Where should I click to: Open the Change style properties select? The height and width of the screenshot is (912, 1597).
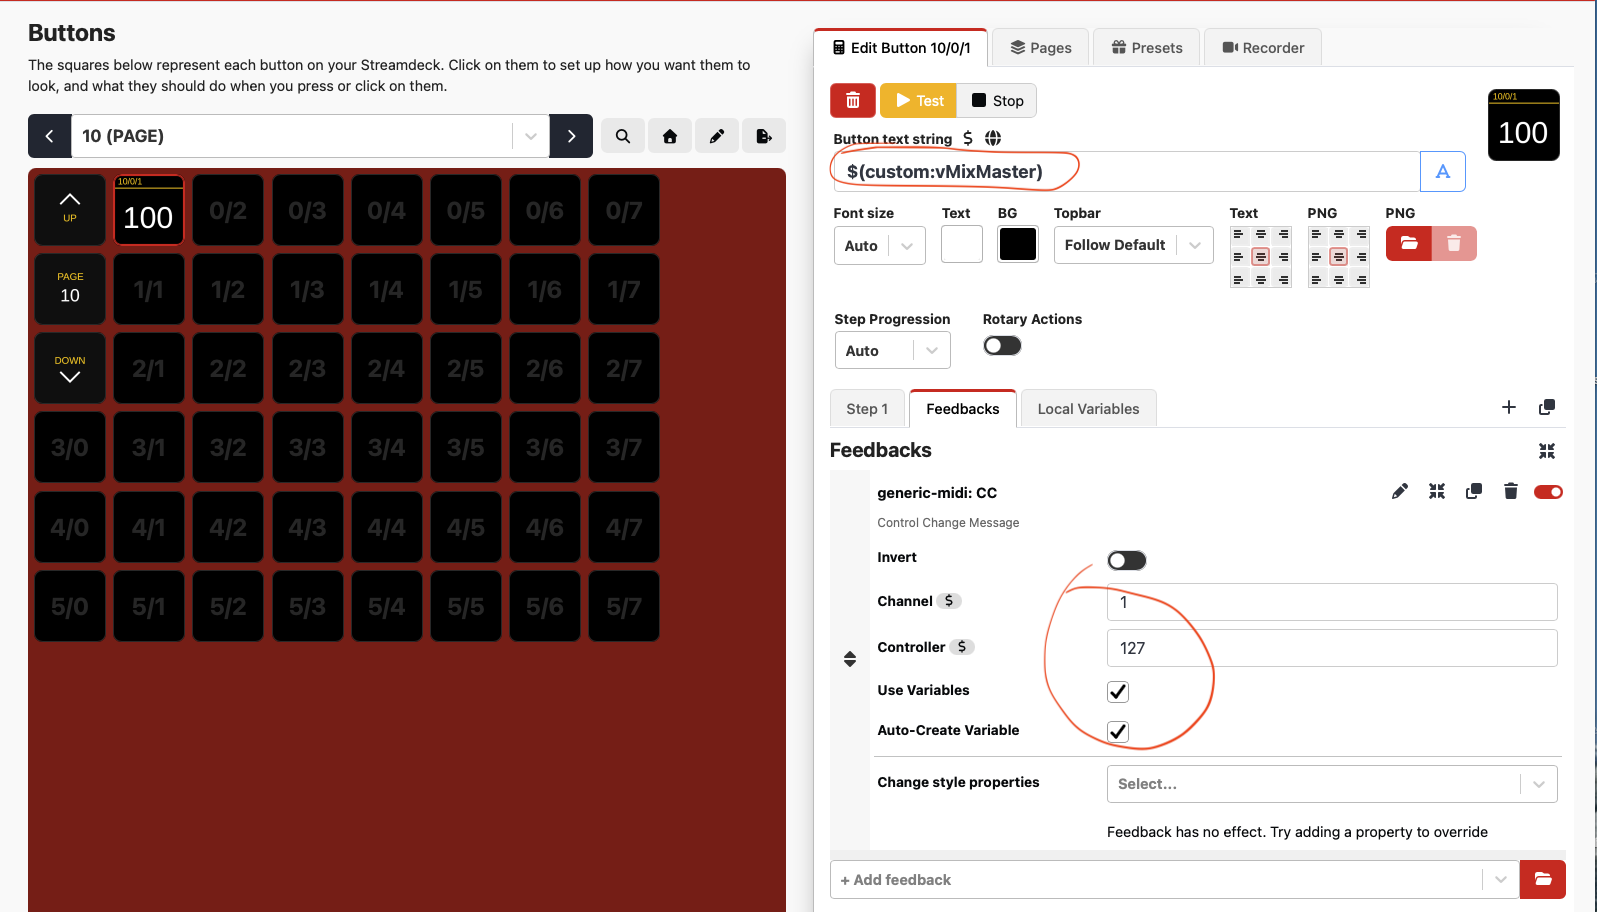click(1330, 784)
